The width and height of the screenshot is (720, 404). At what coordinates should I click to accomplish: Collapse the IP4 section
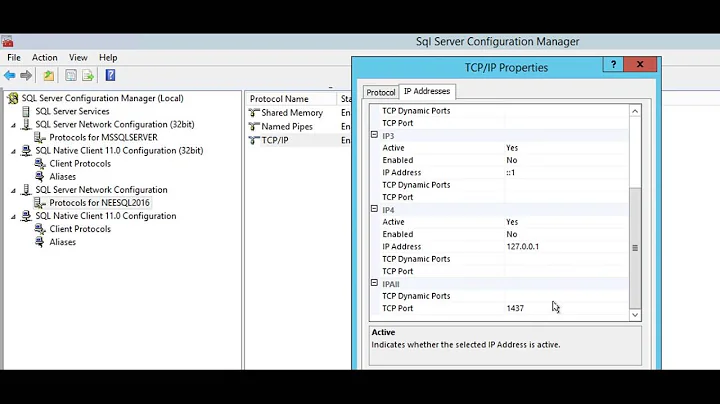[374, 209]
